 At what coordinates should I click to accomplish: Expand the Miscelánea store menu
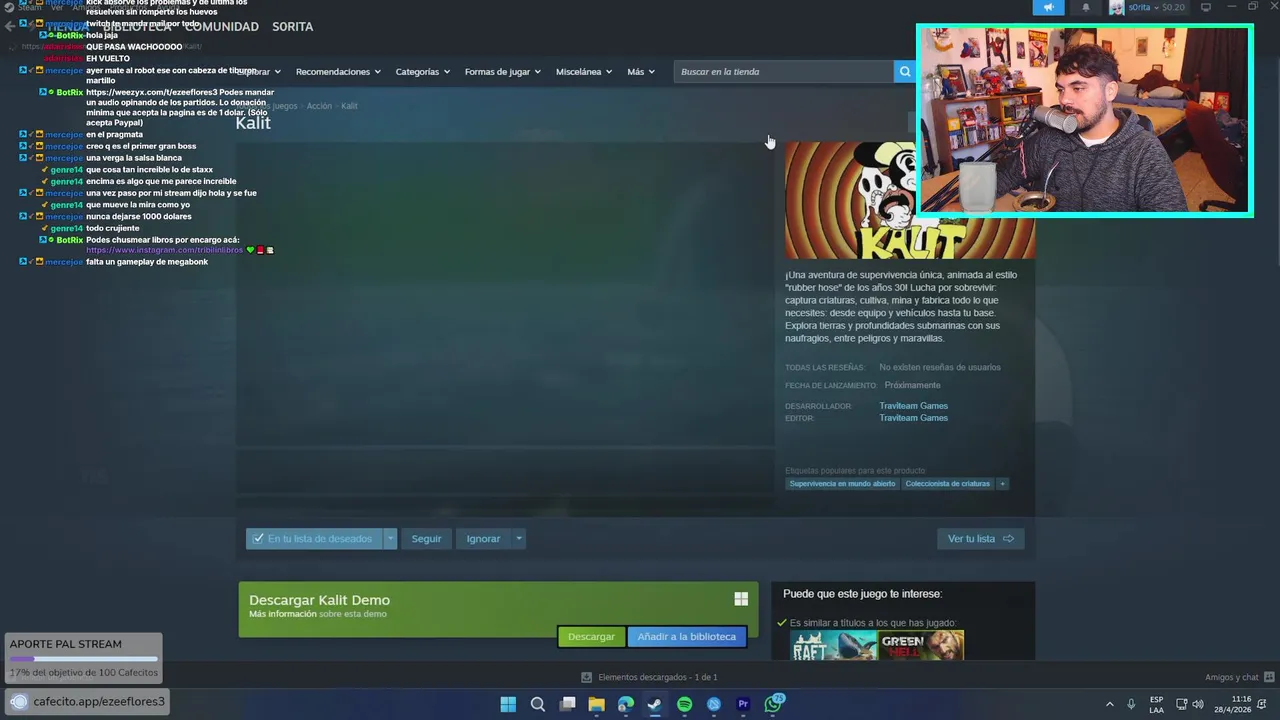point(583,72)
